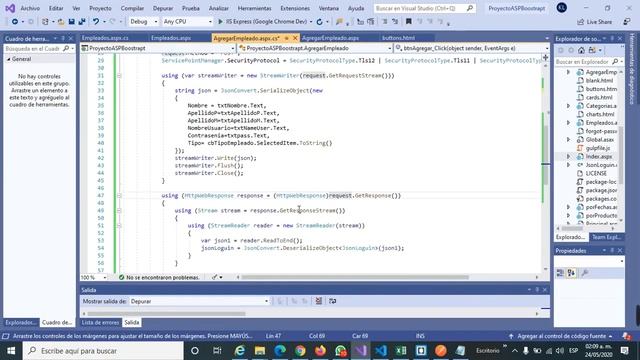Click the Herramientas de diagnóstico side tab

(632, 69)
